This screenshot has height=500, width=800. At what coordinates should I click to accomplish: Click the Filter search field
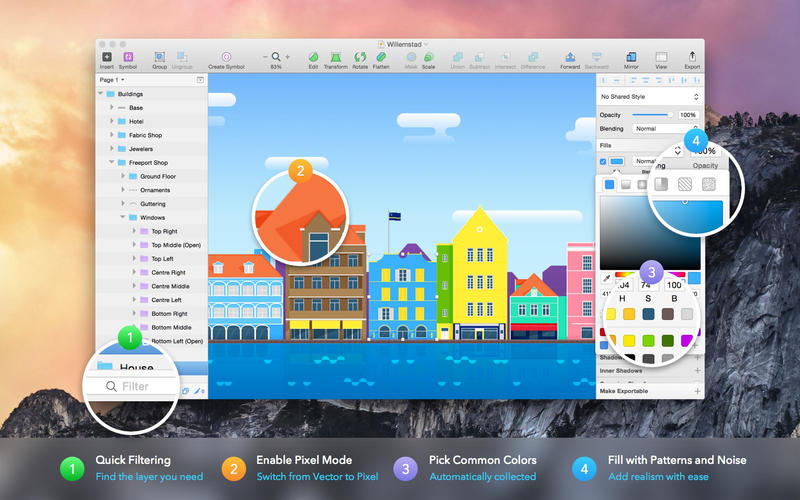tap(135, 386)
